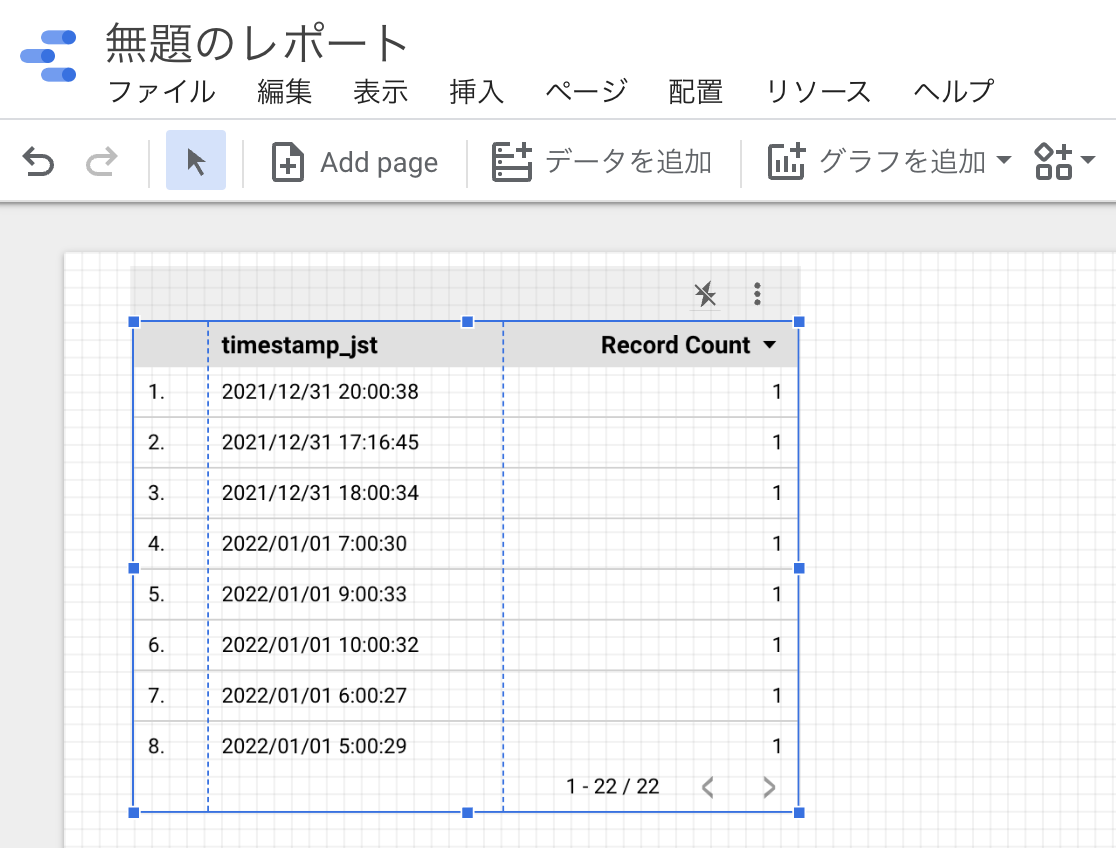Click the report title 無題のレポート
The image size is (1116, 848).
[x=258, y=44]
